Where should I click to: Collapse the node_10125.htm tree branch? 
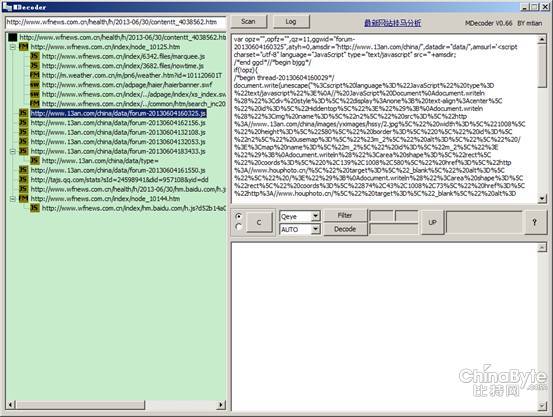pos(12,47)
